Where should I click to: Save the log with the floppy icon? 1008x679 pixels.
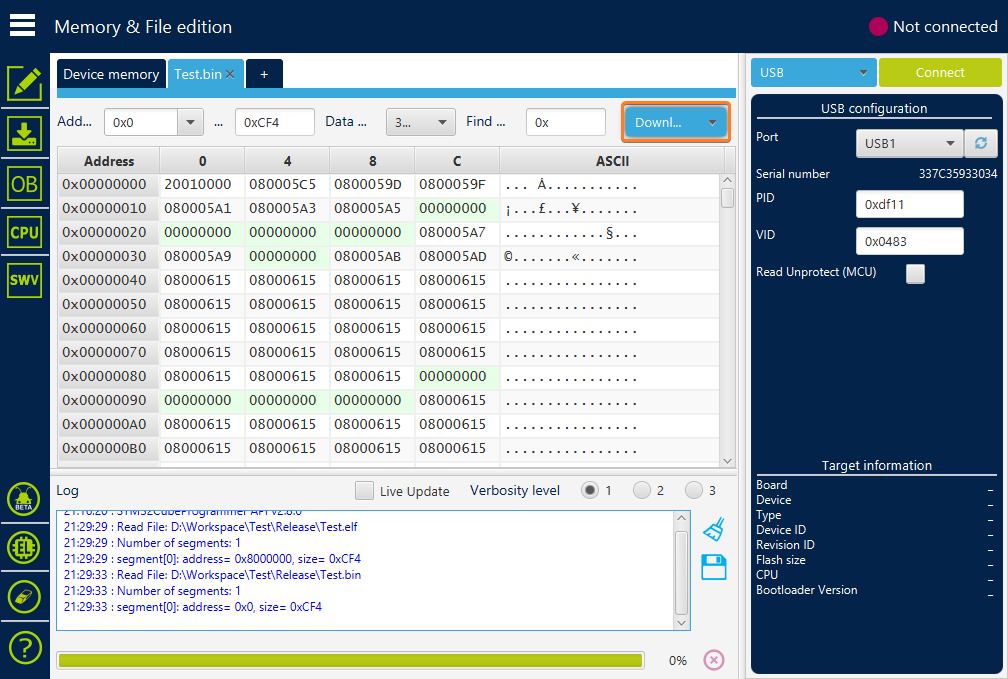coord(714,567)
